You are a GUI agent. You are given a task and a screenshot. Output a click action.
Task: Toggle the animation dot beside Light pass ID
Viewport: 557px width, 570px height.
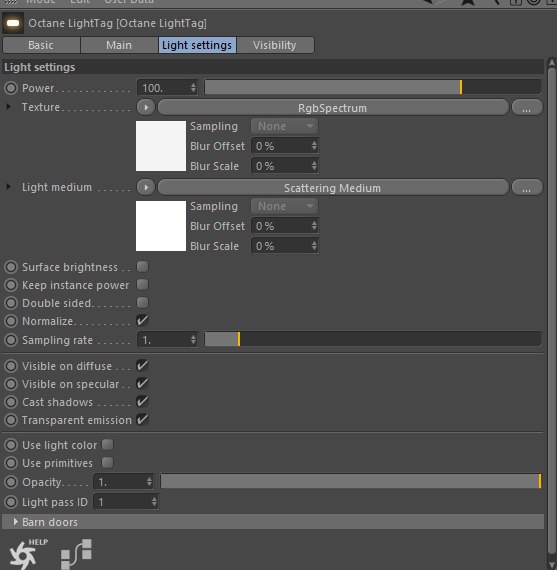[x=11, y=502]
